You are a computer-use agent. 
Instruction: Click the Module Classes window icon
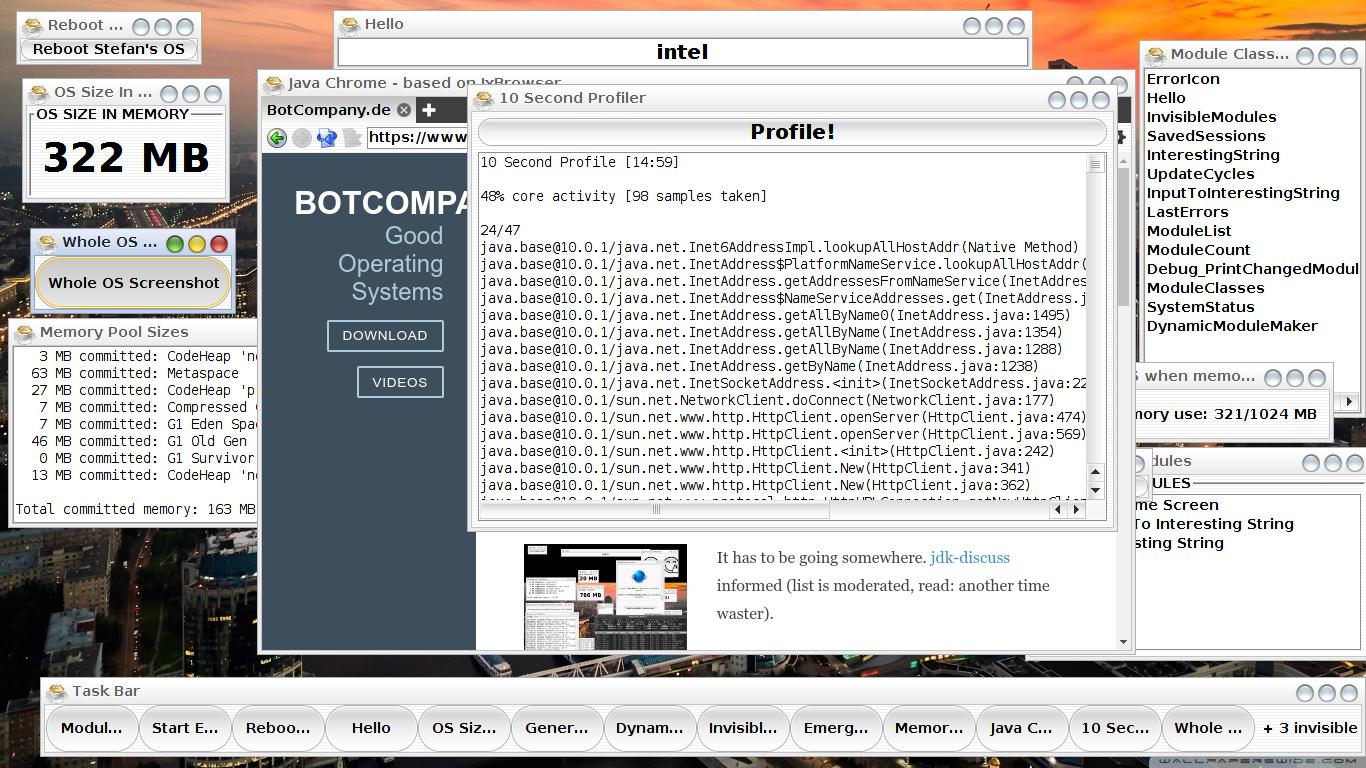coord(1156,55)
